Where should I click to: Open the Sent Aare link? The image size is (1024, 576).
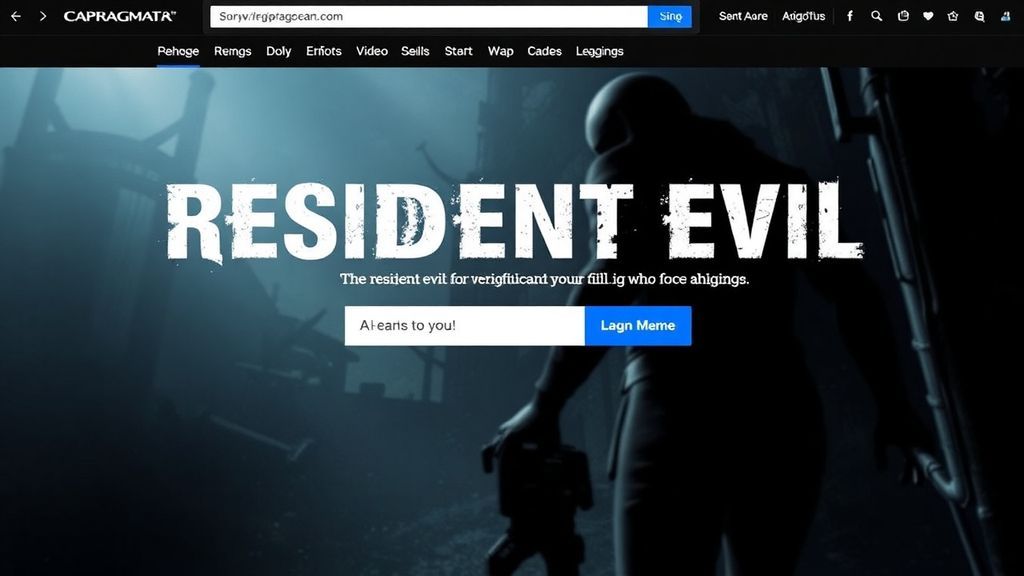point(743,16)
